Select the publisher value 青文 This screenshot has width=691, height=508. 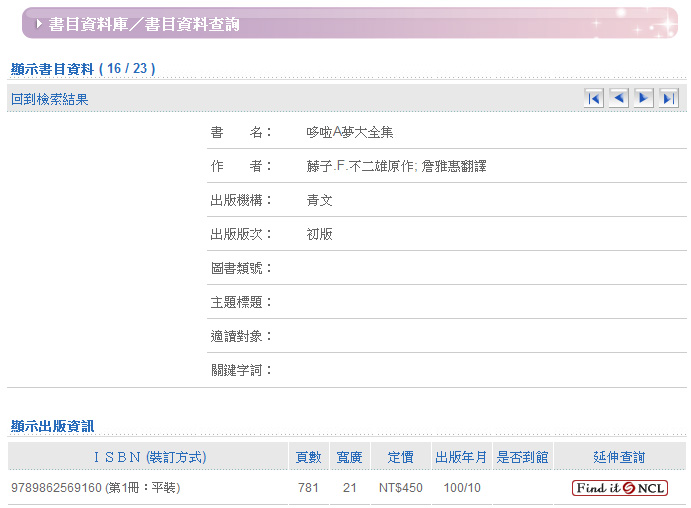point(319,200)
